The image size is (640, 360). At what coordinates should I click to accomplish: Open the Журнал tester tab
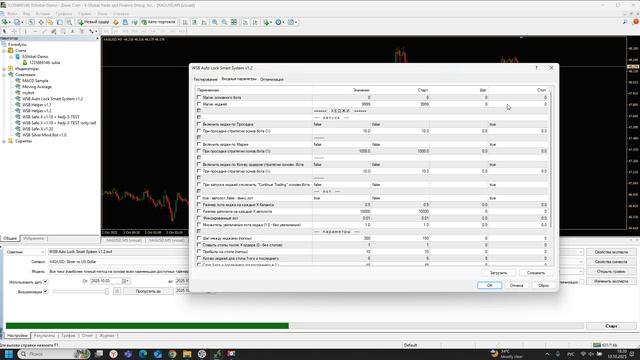[x=107, y=336]
